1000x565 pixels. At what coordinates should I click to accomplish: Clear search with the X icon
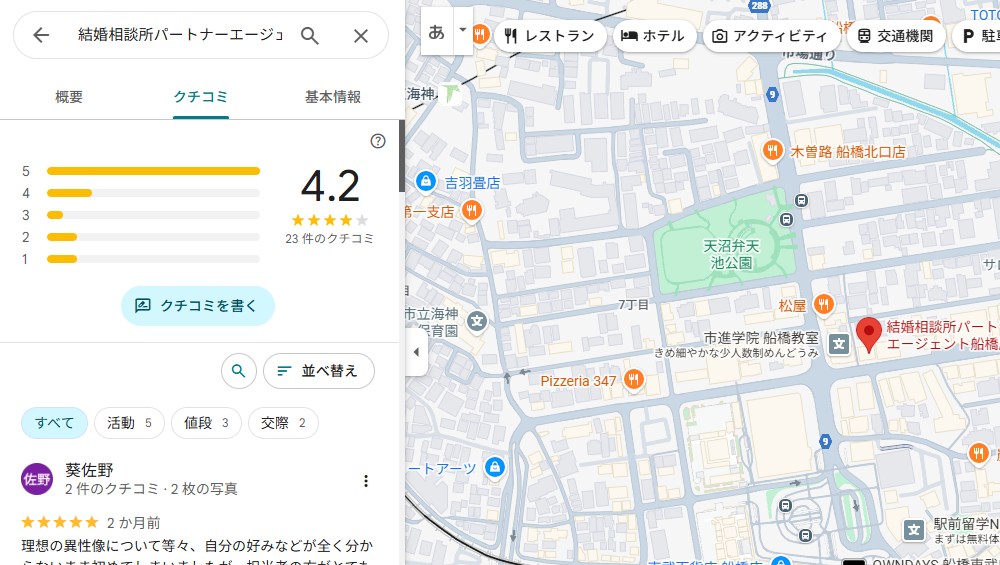point(361,36)
